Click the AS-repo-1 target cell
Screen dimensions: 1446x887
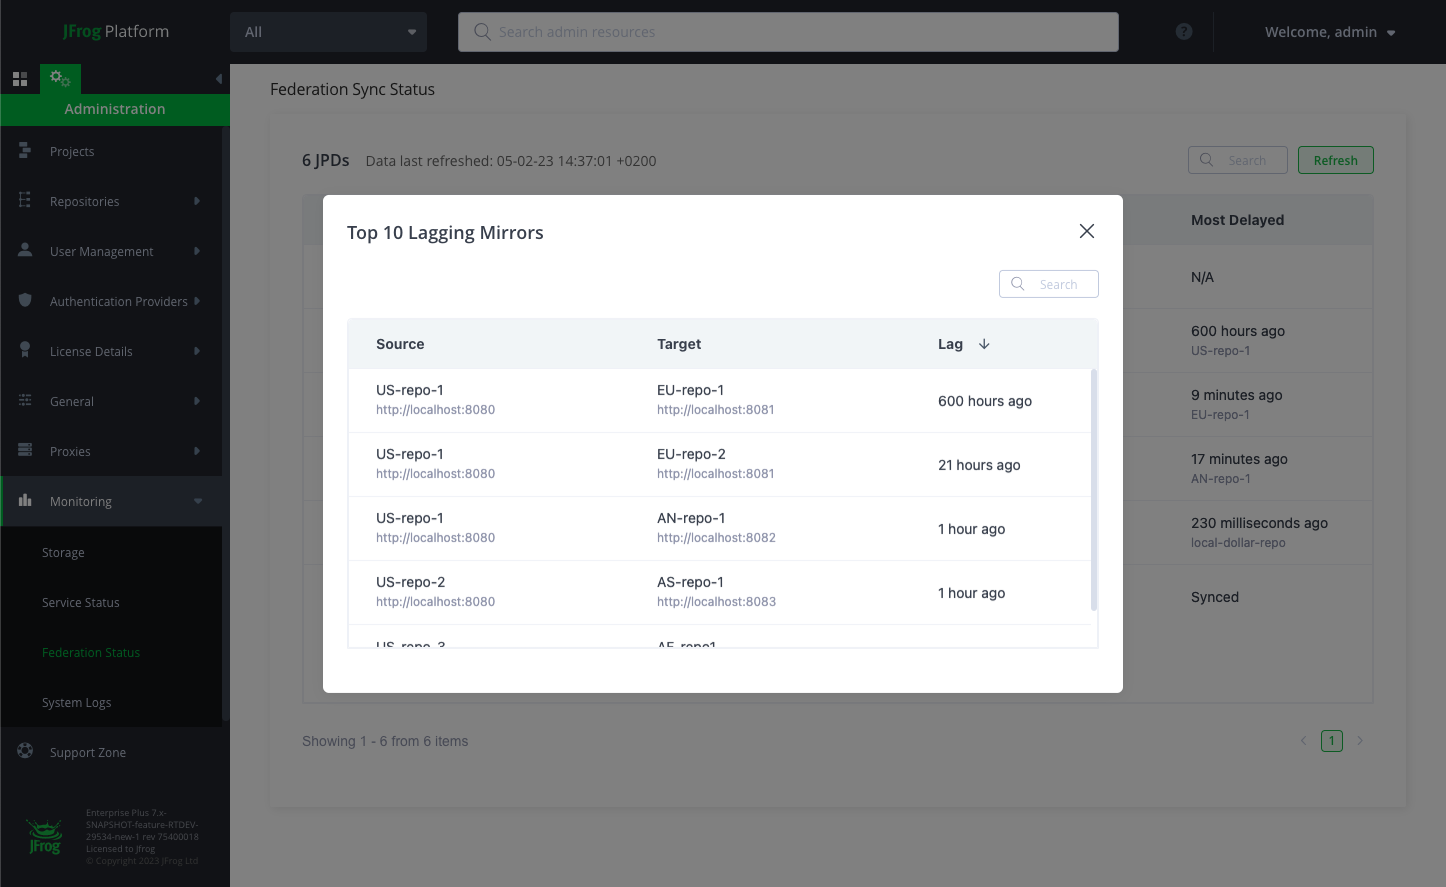tap(690, 582)
